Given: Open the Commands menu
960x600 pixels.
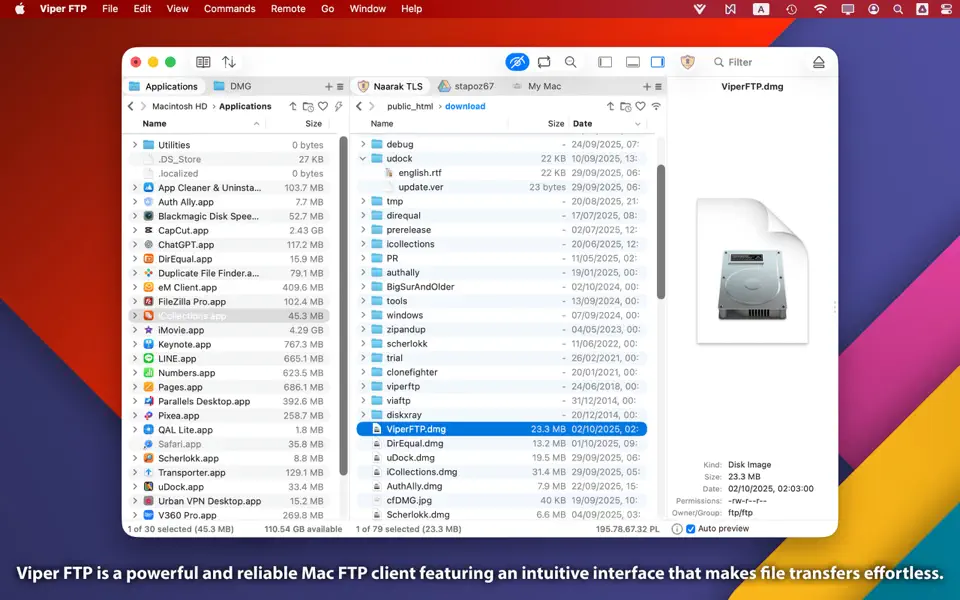Looking at the screenshot, I should [229, 8].
